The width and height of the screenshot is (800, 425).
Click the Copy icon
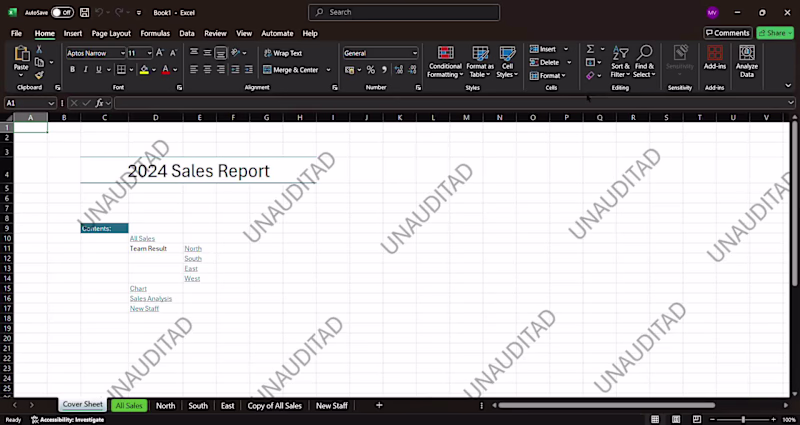coord(39,62)
